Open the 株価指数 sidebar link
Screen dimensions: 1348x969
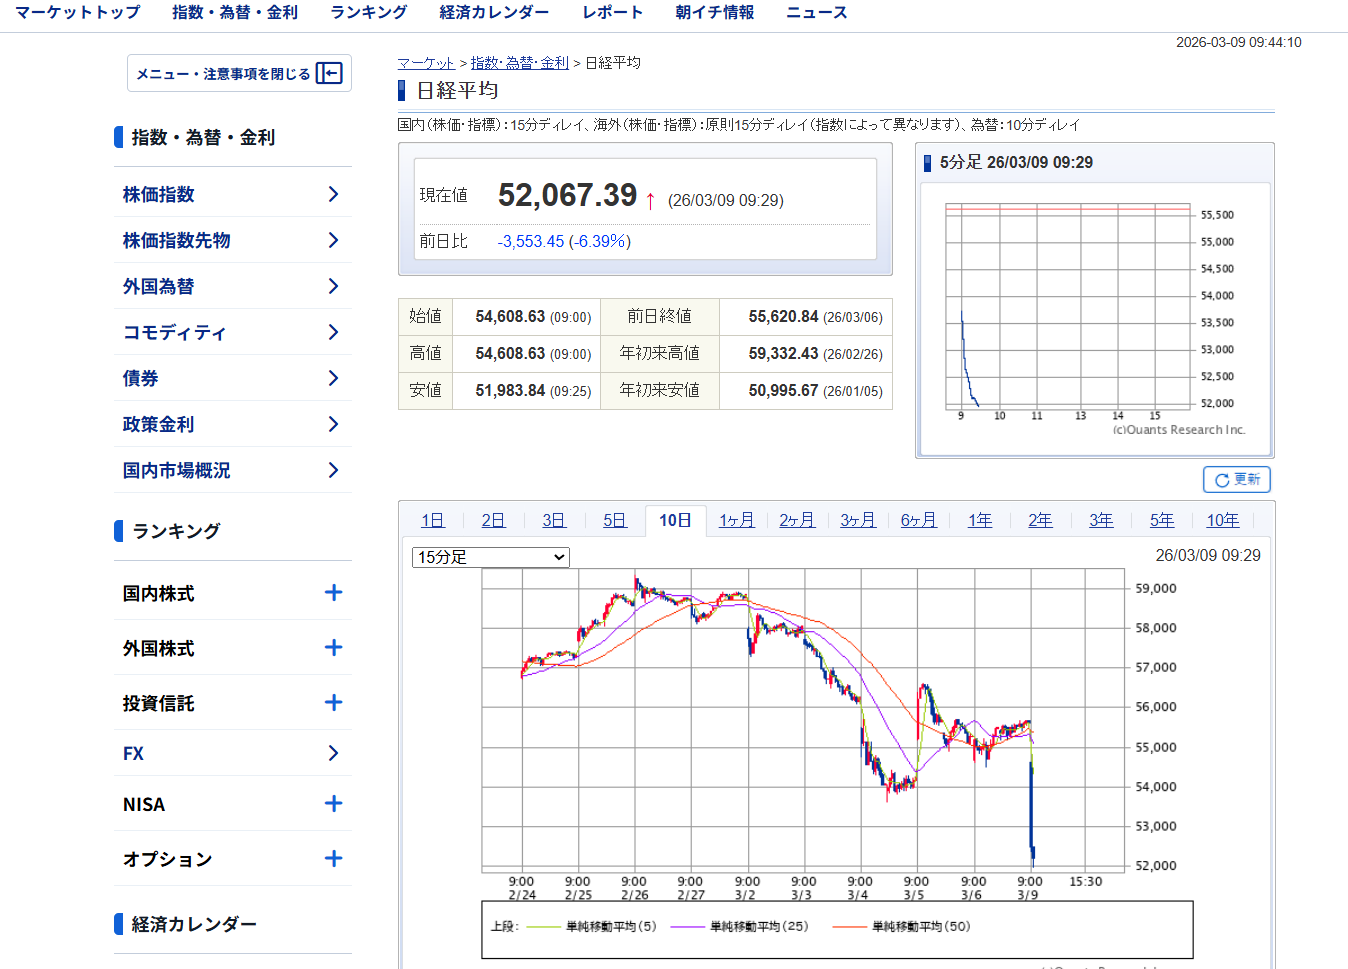tap(159, 194)
